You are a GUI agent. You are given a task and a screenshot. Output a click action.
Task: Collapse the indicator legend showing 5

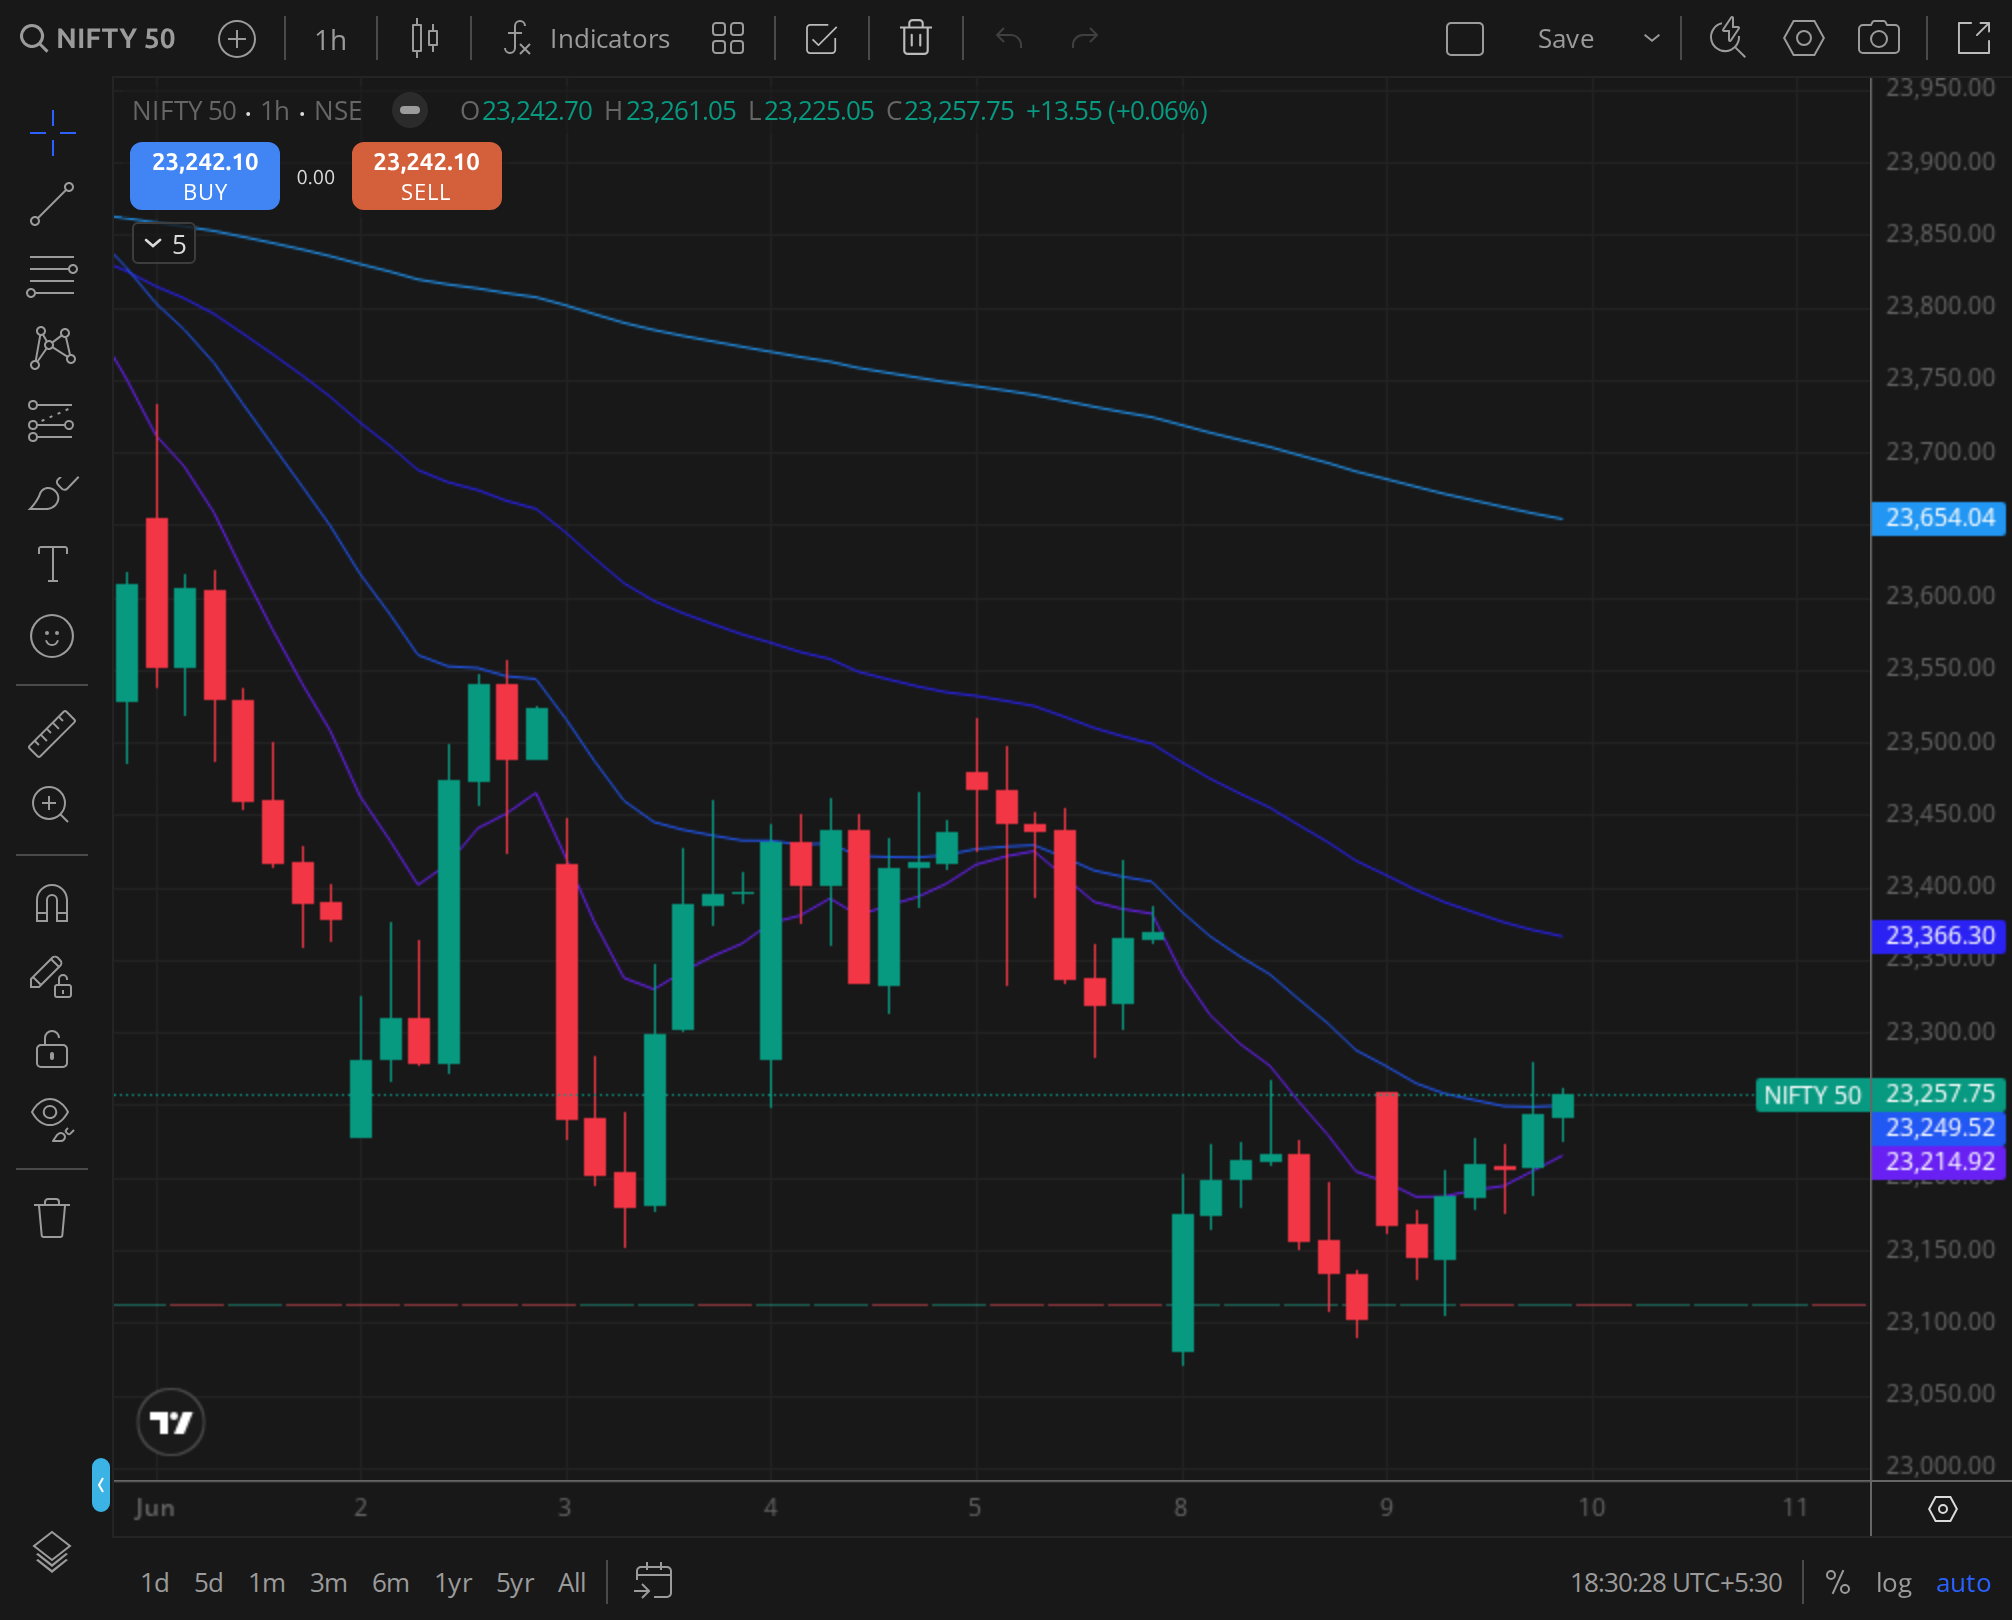click(164, 244)
